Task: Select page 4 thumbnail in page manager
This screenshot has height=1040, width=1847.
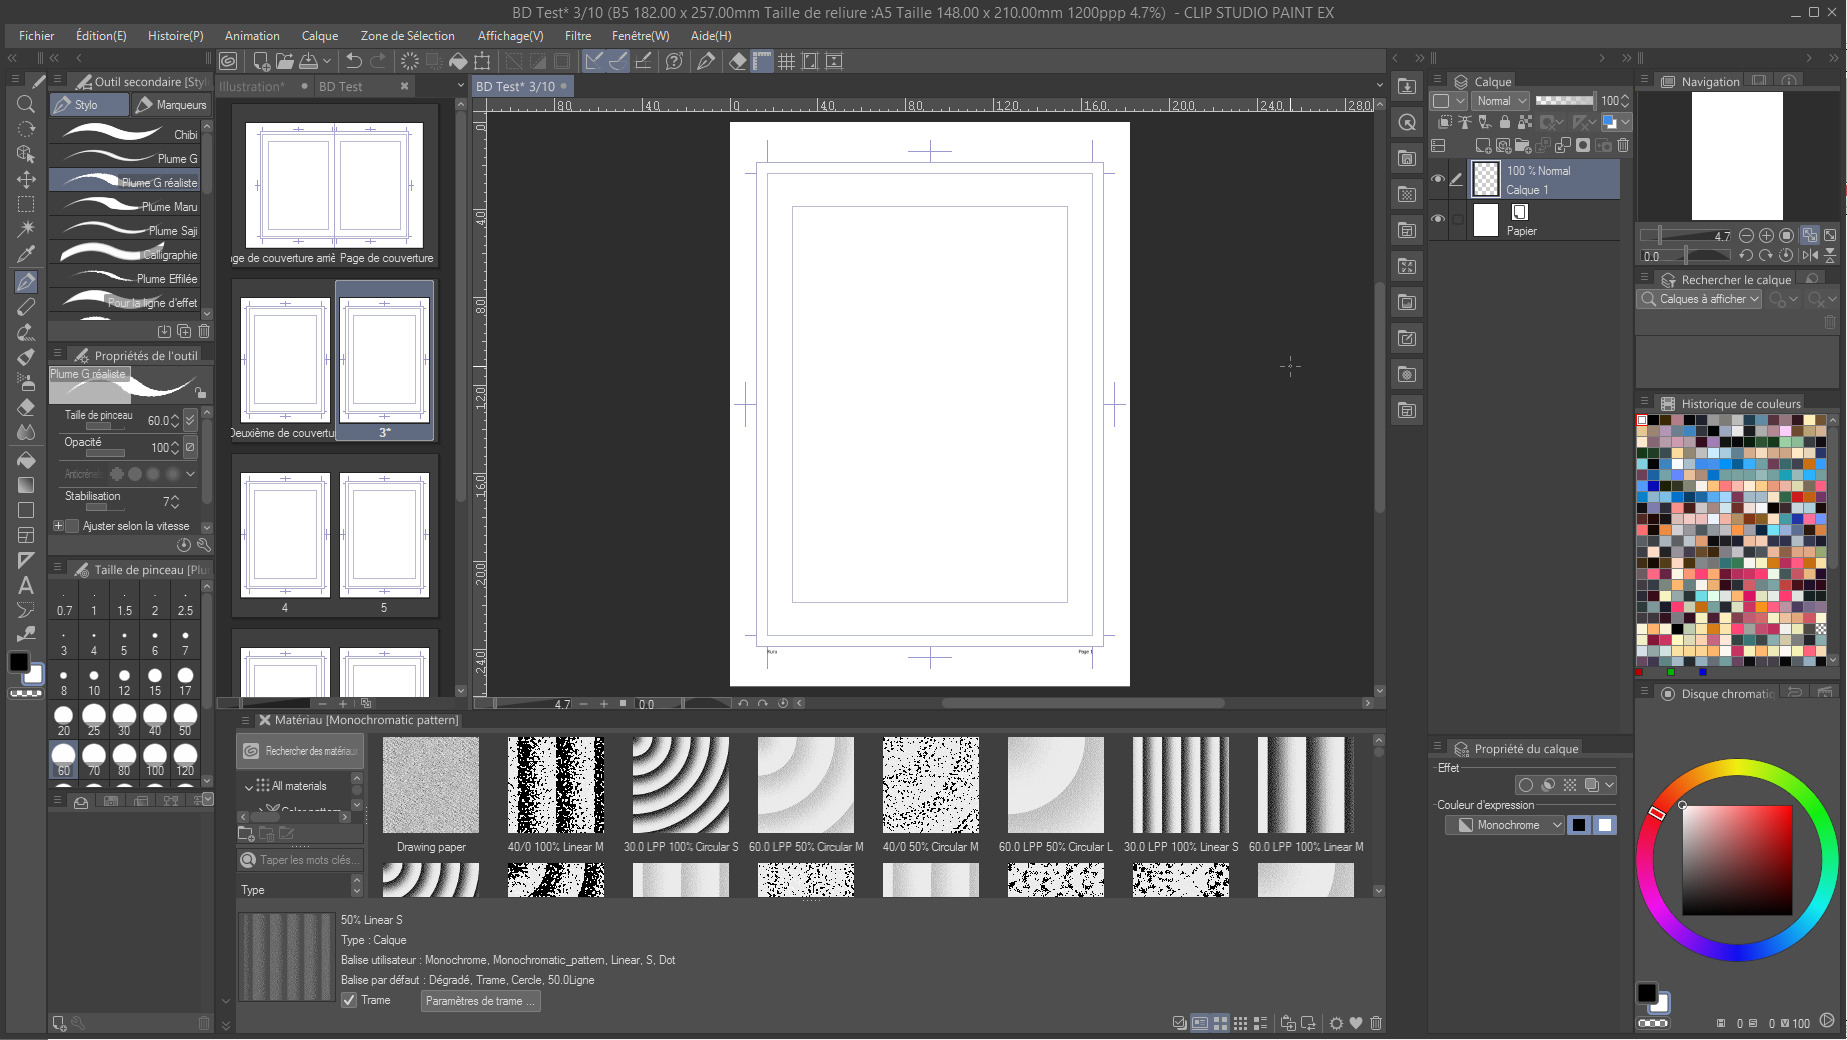Action: click(285, 535)
